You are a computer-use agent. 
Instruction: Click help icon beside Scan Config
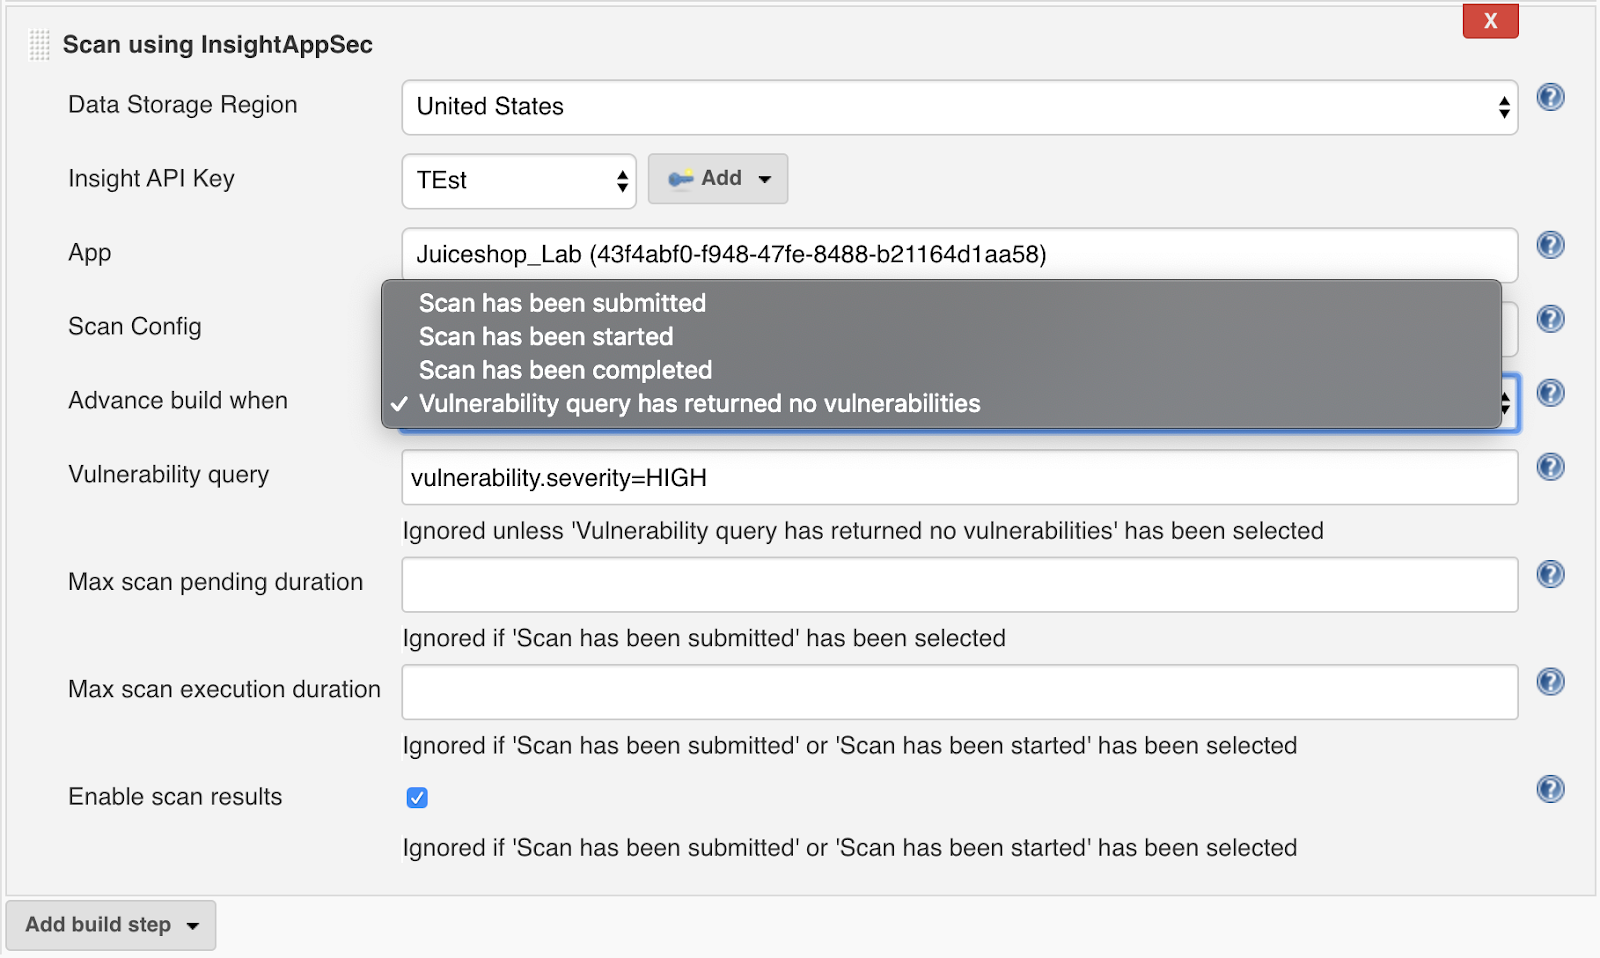(1550, 319)
